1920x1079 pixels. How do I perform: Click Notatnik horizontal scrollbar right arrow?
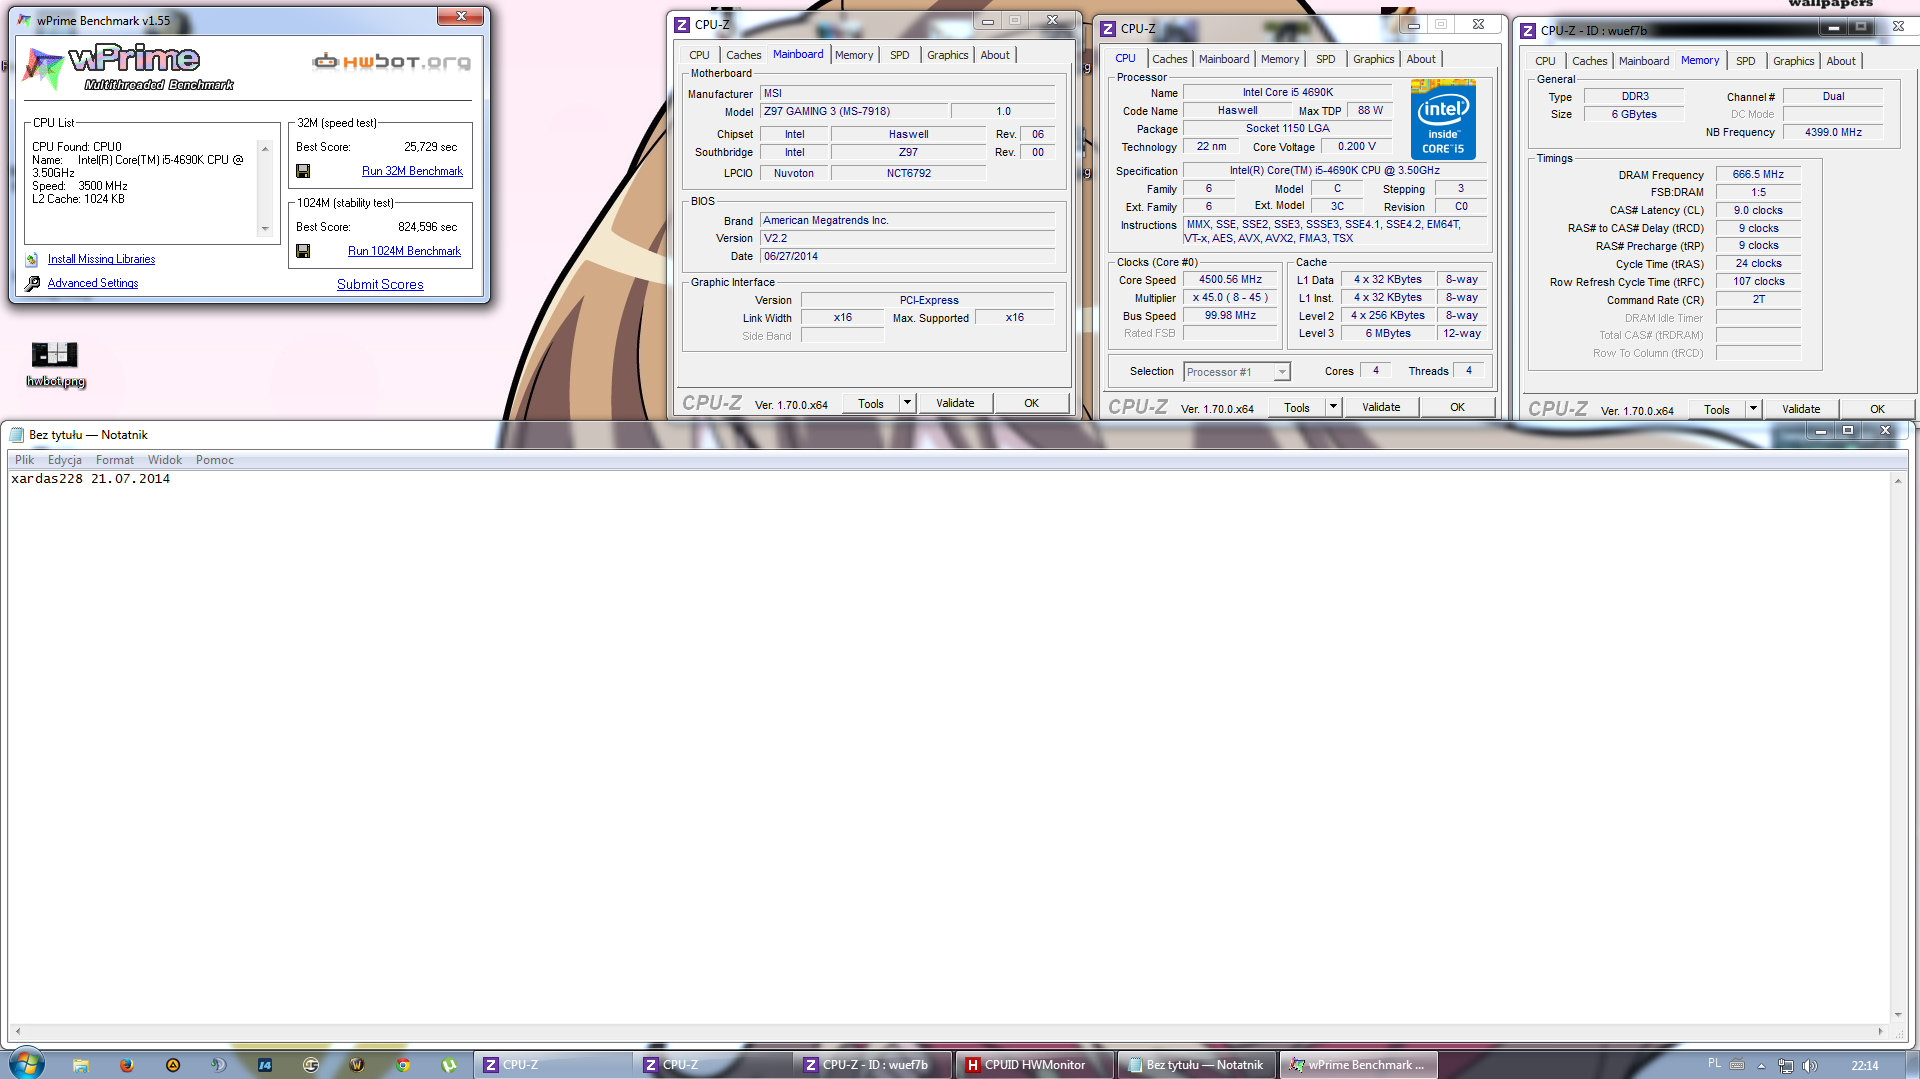(x=1880, y=1031)
